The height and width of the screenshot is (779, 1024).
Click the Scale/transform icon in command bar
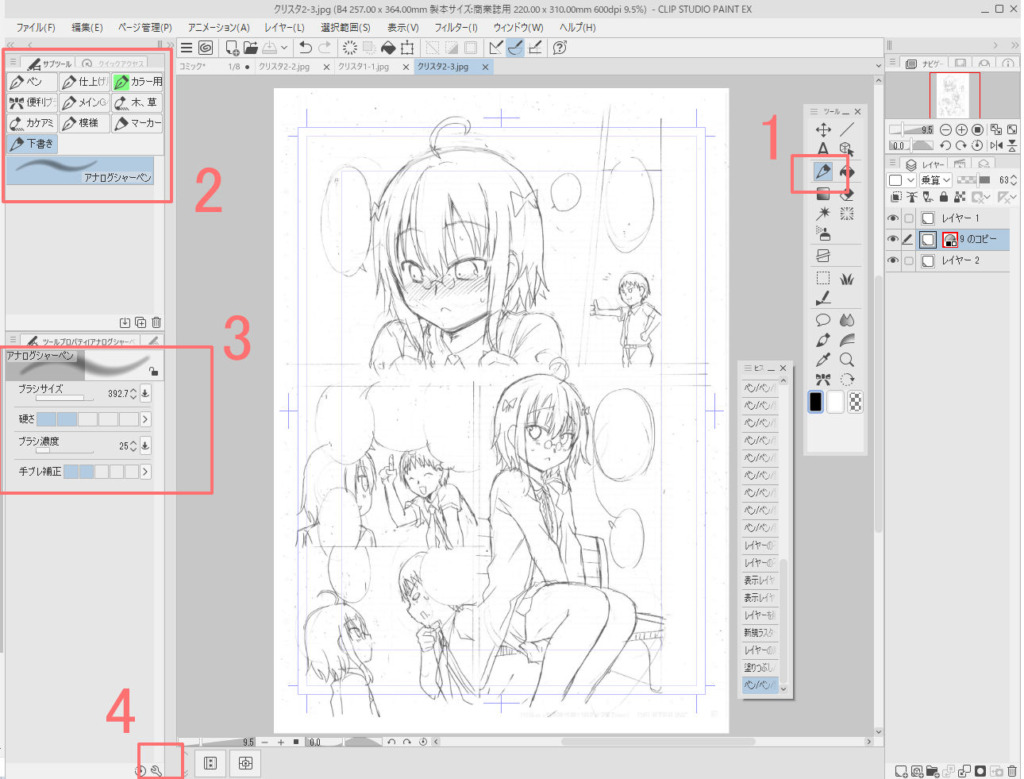pos(408,48)
